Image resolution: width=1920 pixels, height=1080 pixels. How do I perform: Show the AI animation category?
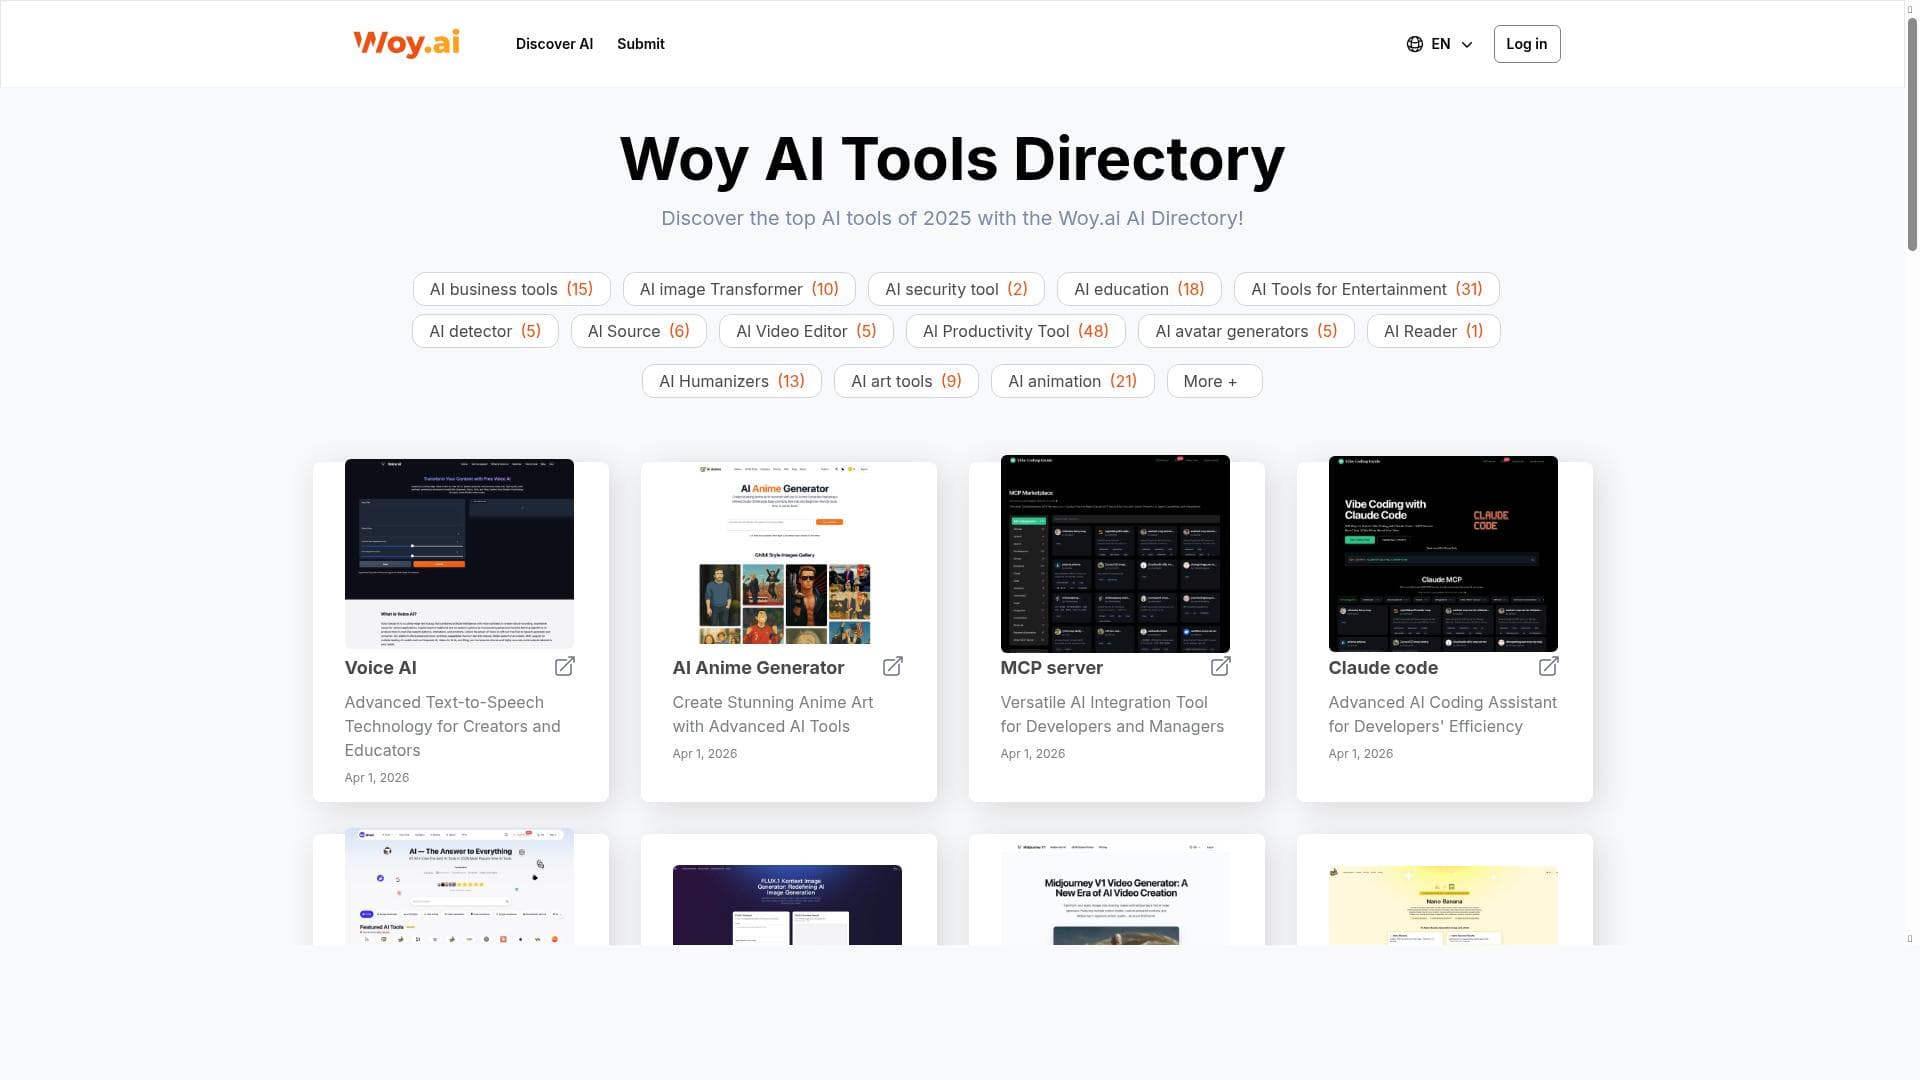(x=1072, y=381)
